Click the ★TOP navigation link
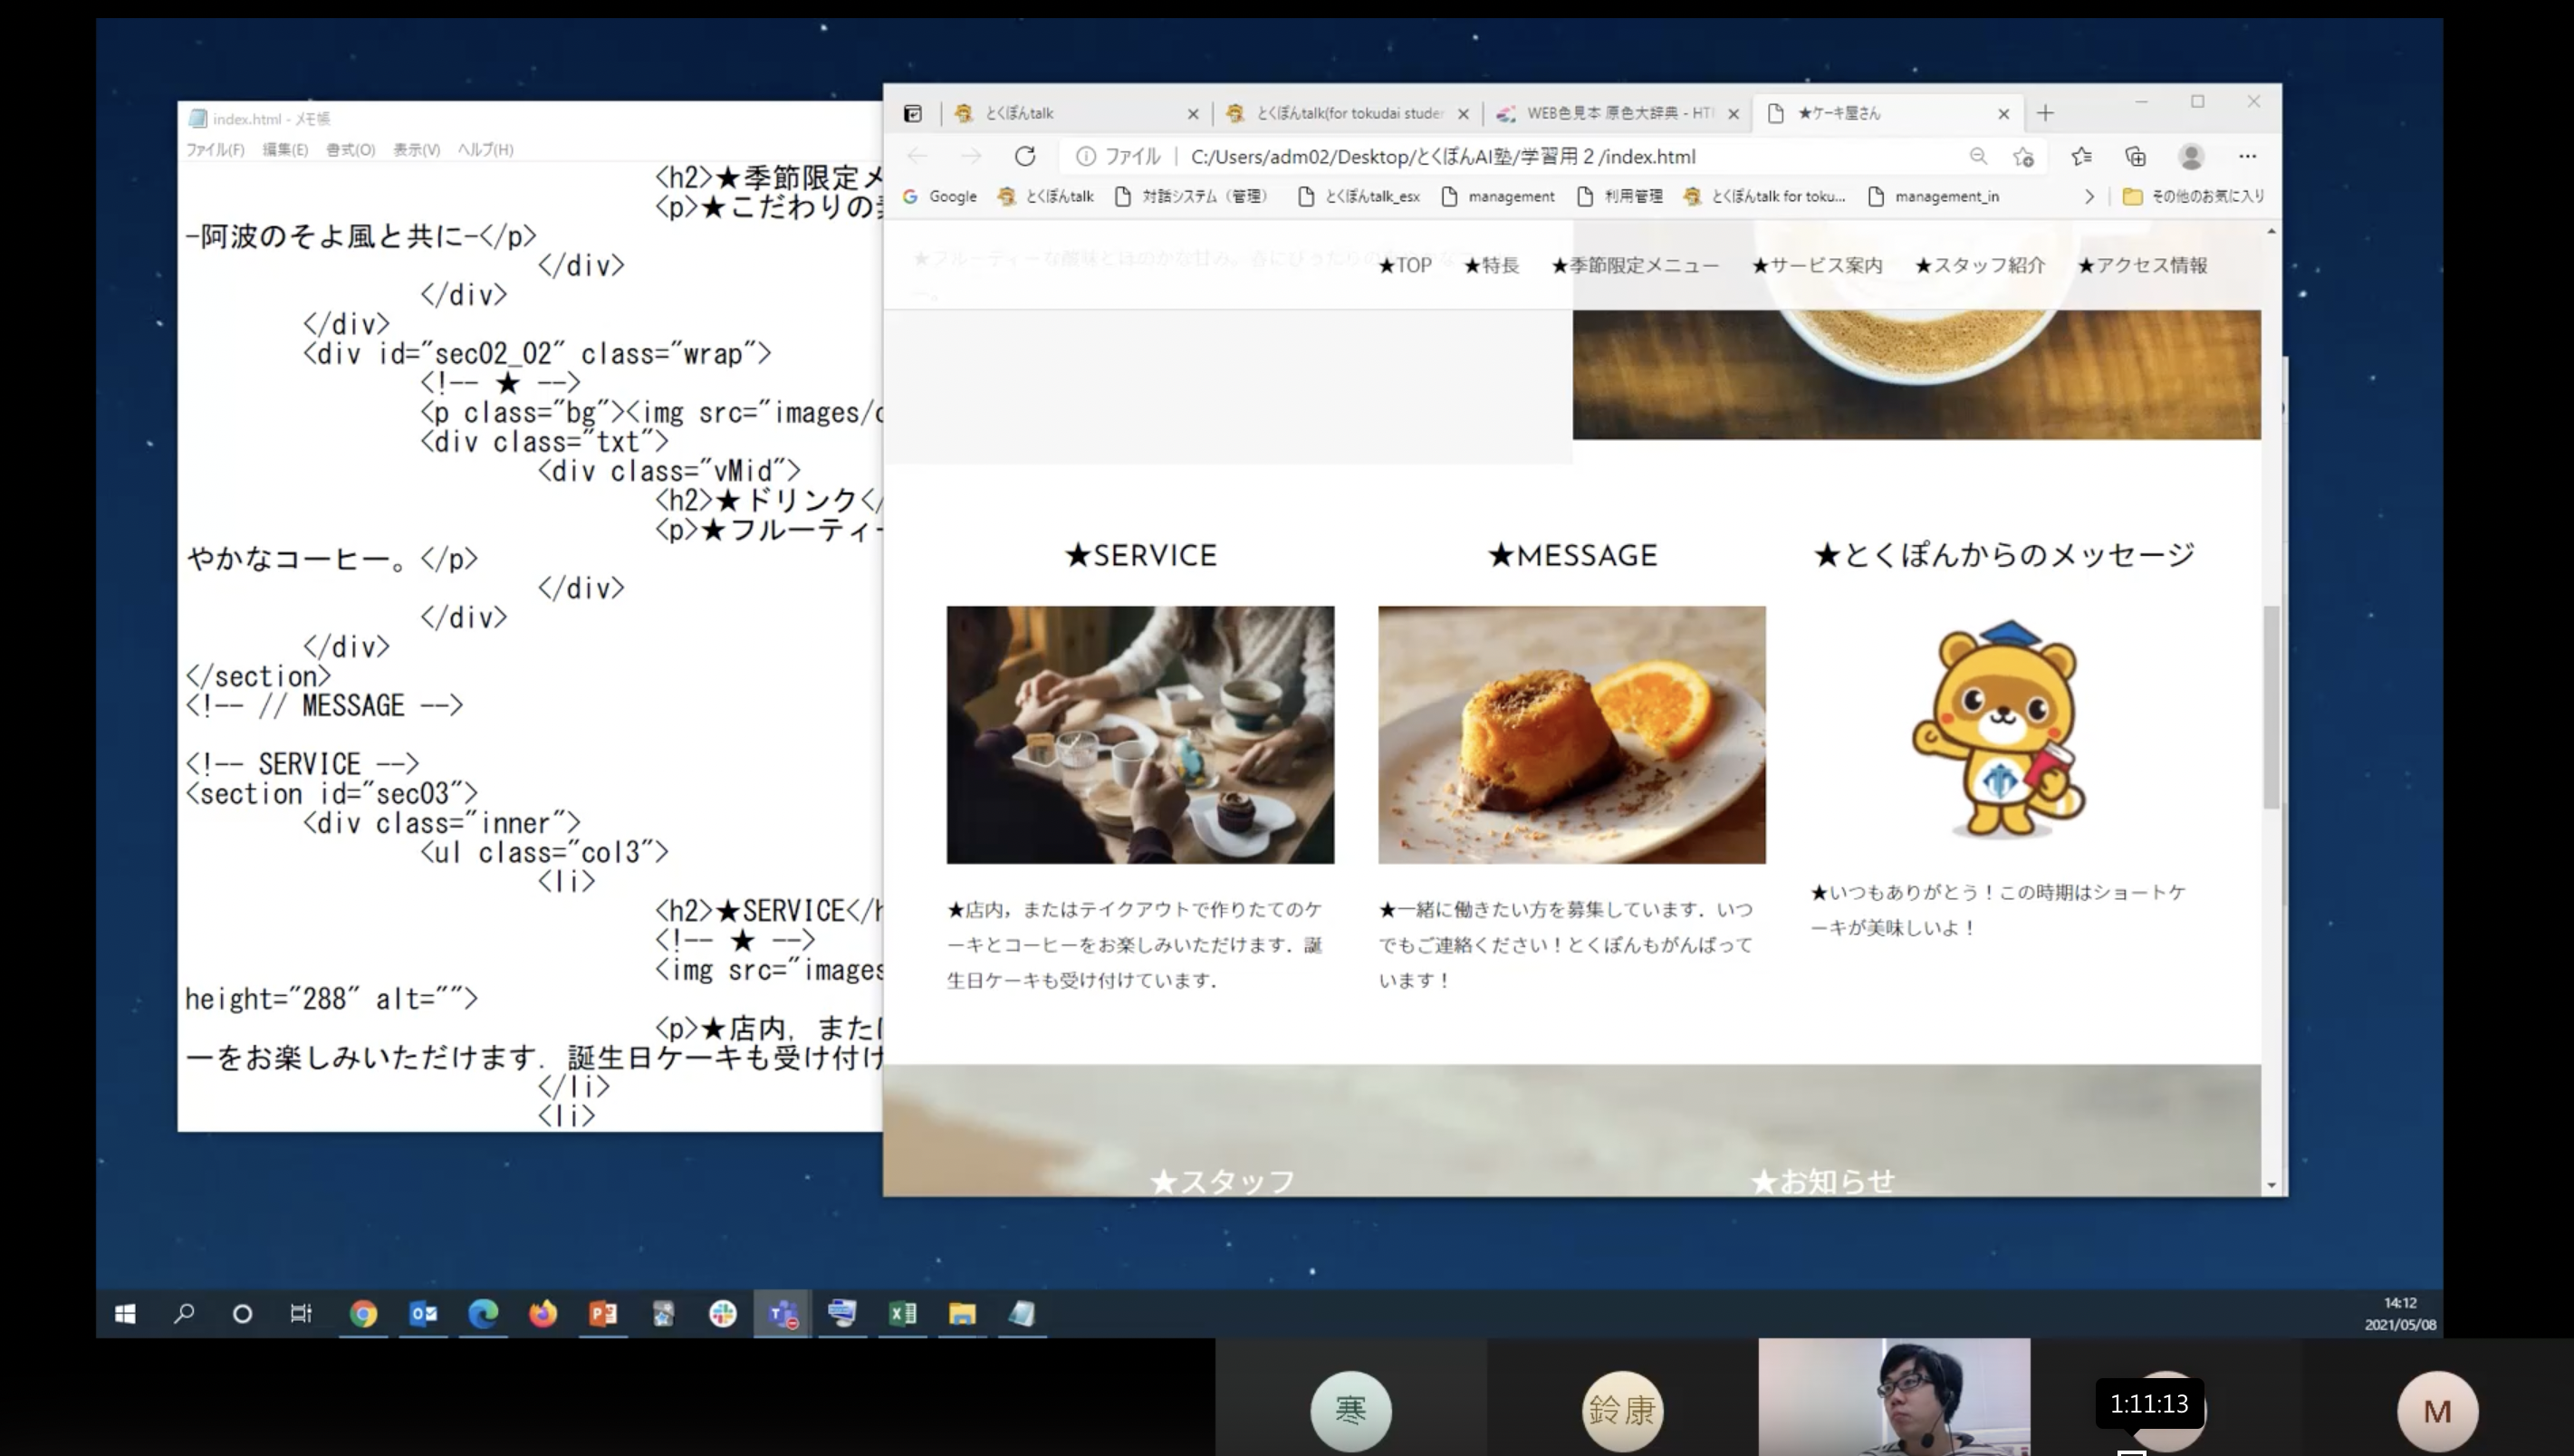This screenshot has width=2574, height=1456. (x=1404, y=265)
